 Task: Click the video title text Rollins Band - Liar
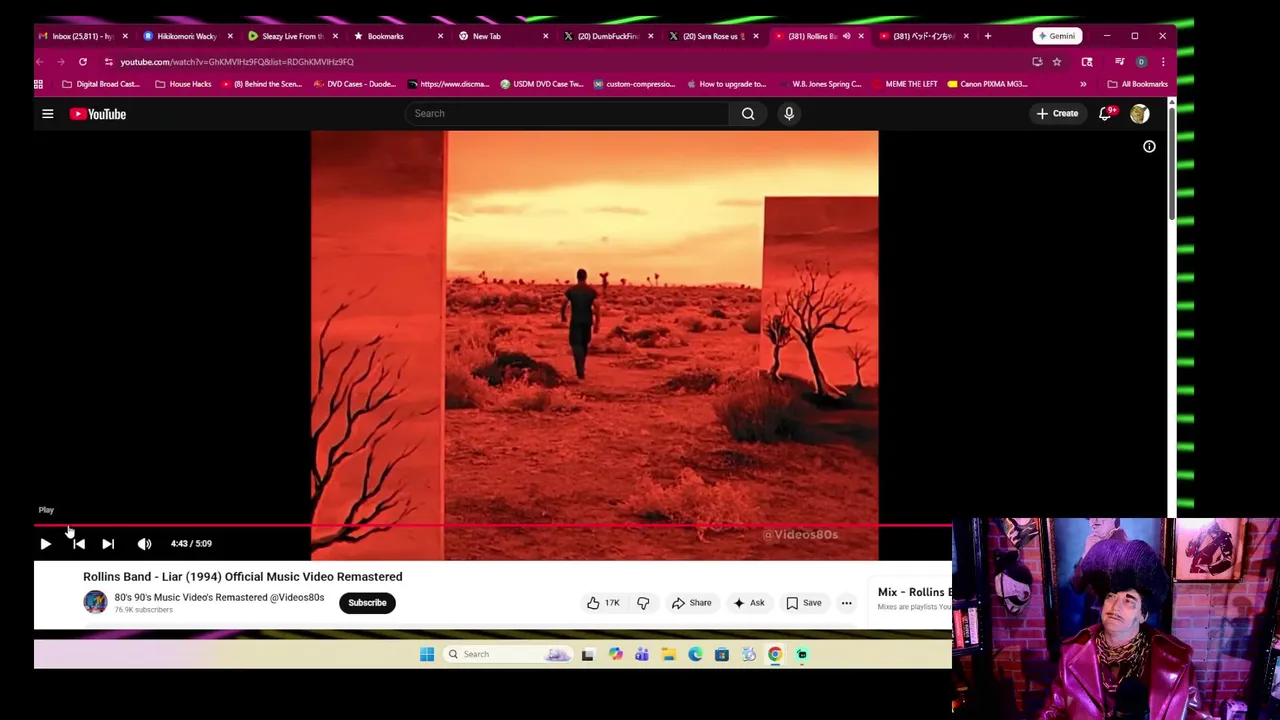pos(243,577)
